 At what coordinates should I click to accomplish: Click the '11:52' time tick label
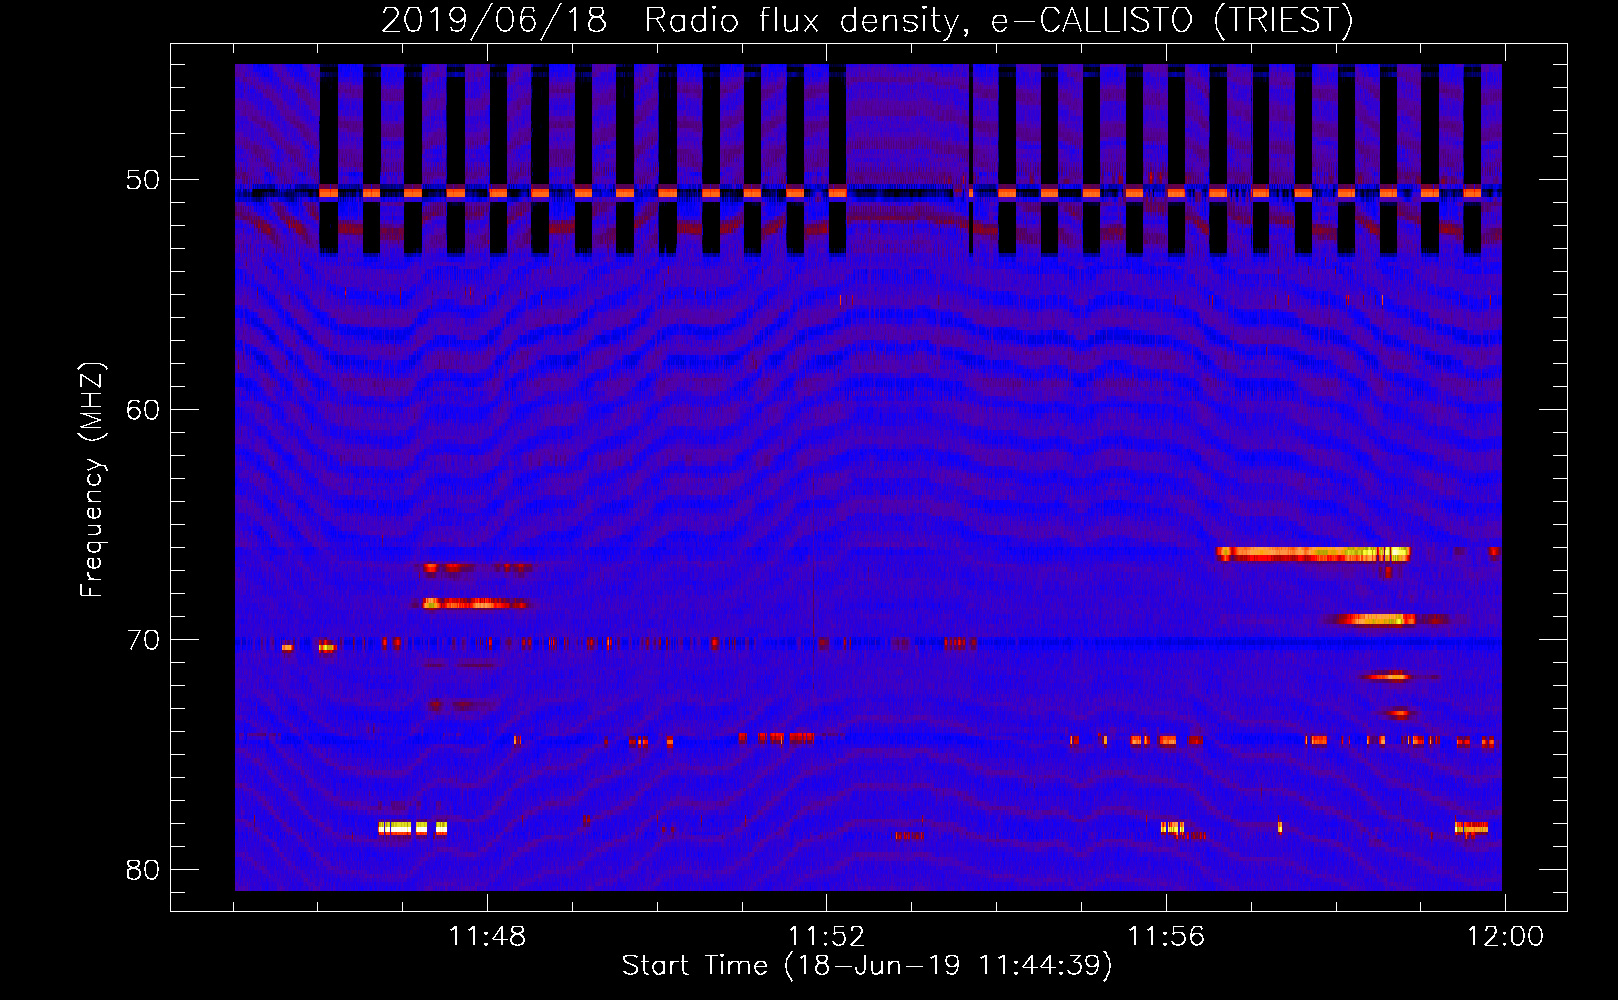(826, 937)
